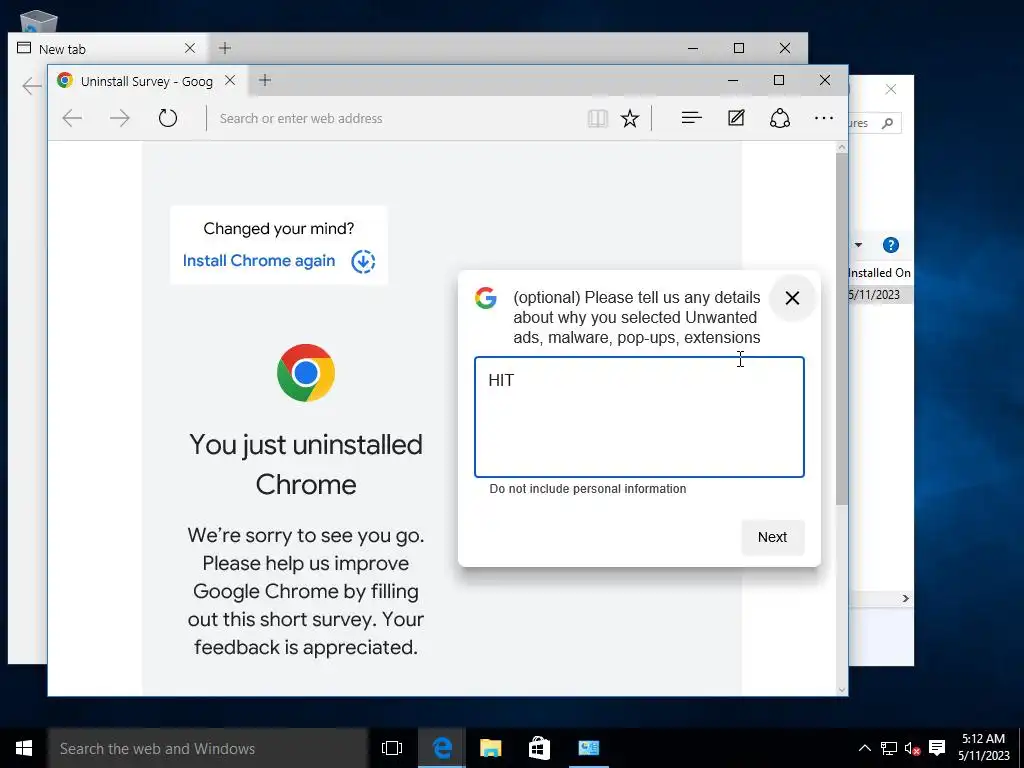Open the Action Center notifications icon

(937, 748)
